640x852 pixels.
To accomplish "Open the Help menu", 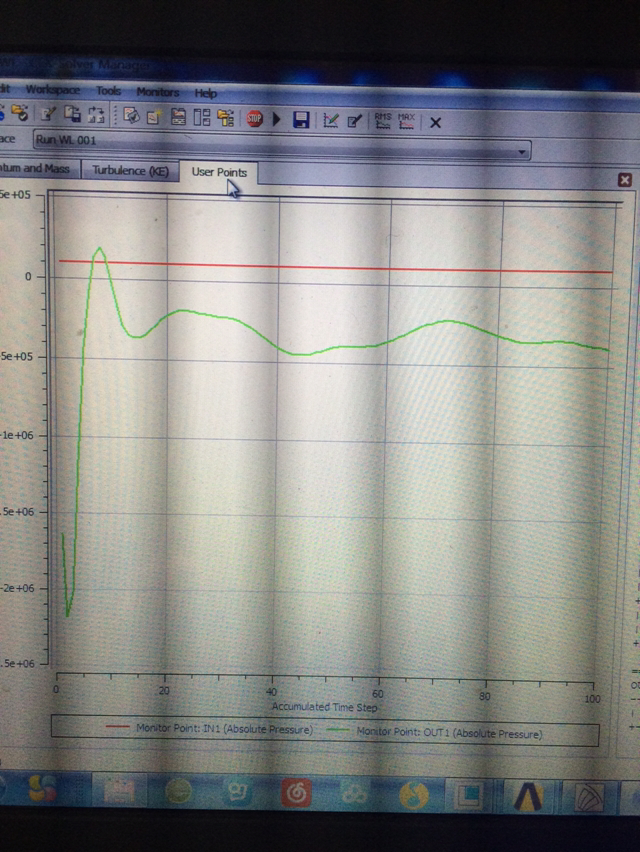I will pyautogui.click(x=205, y=93).
